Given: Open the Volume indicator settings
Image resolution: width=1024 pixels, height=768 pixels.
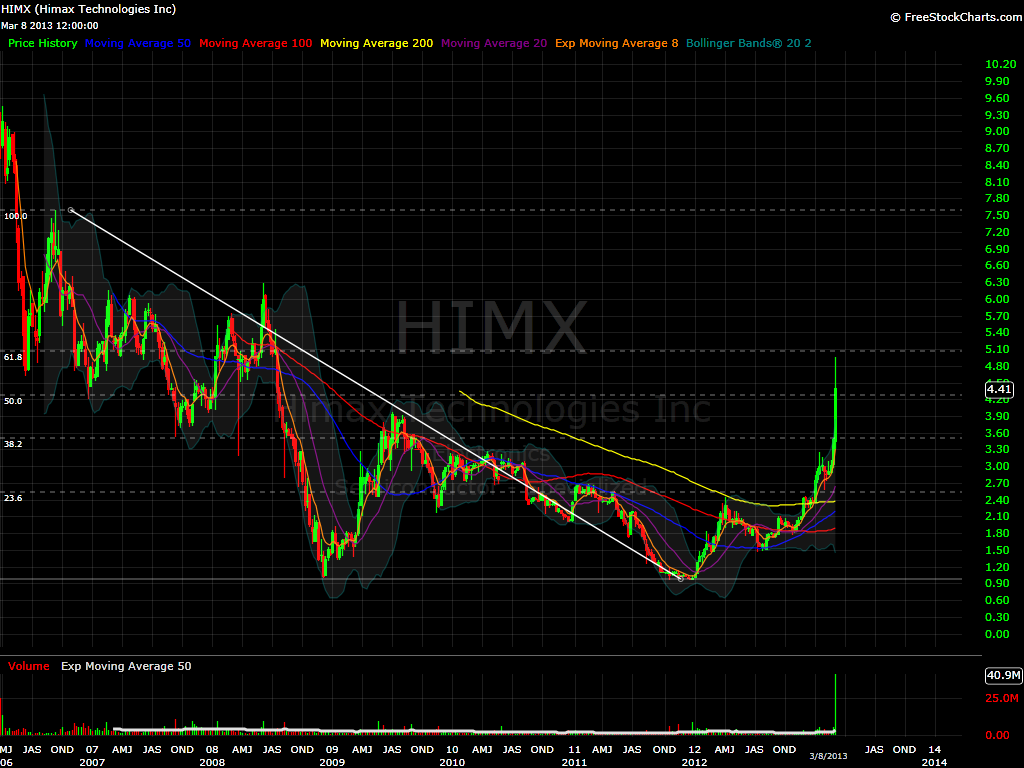Looking at the screenshot, I should [29, 665].
